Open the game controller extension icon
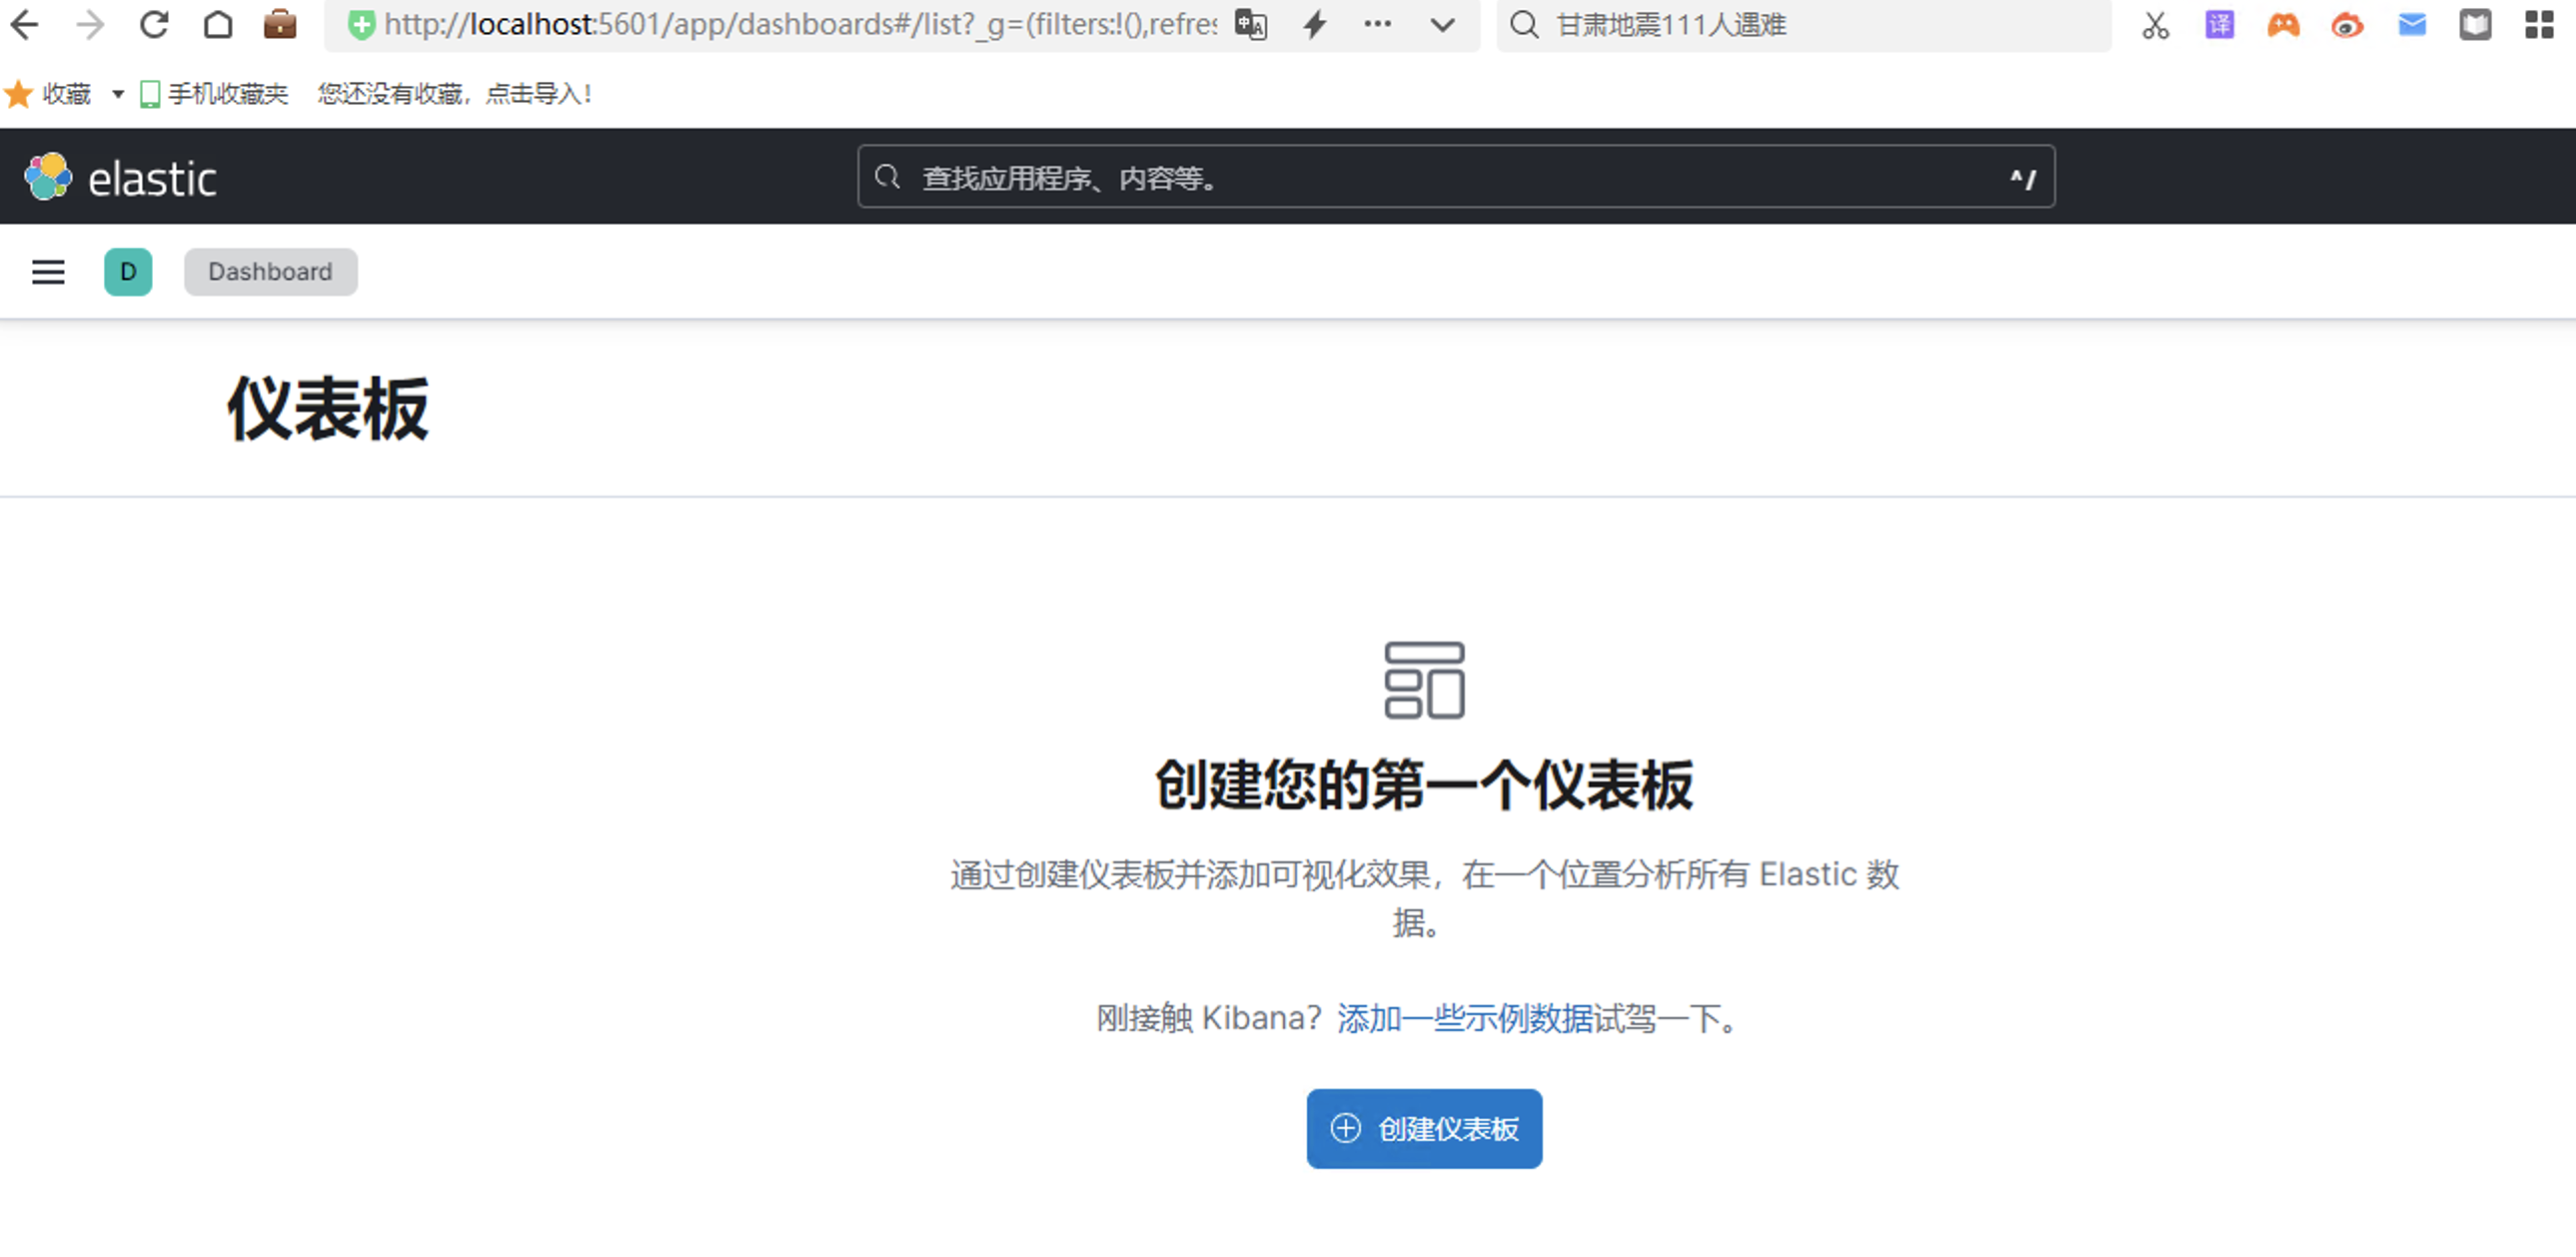Image resolution: width=2576 pixels, height=1257 pixels. (2283, 24)
